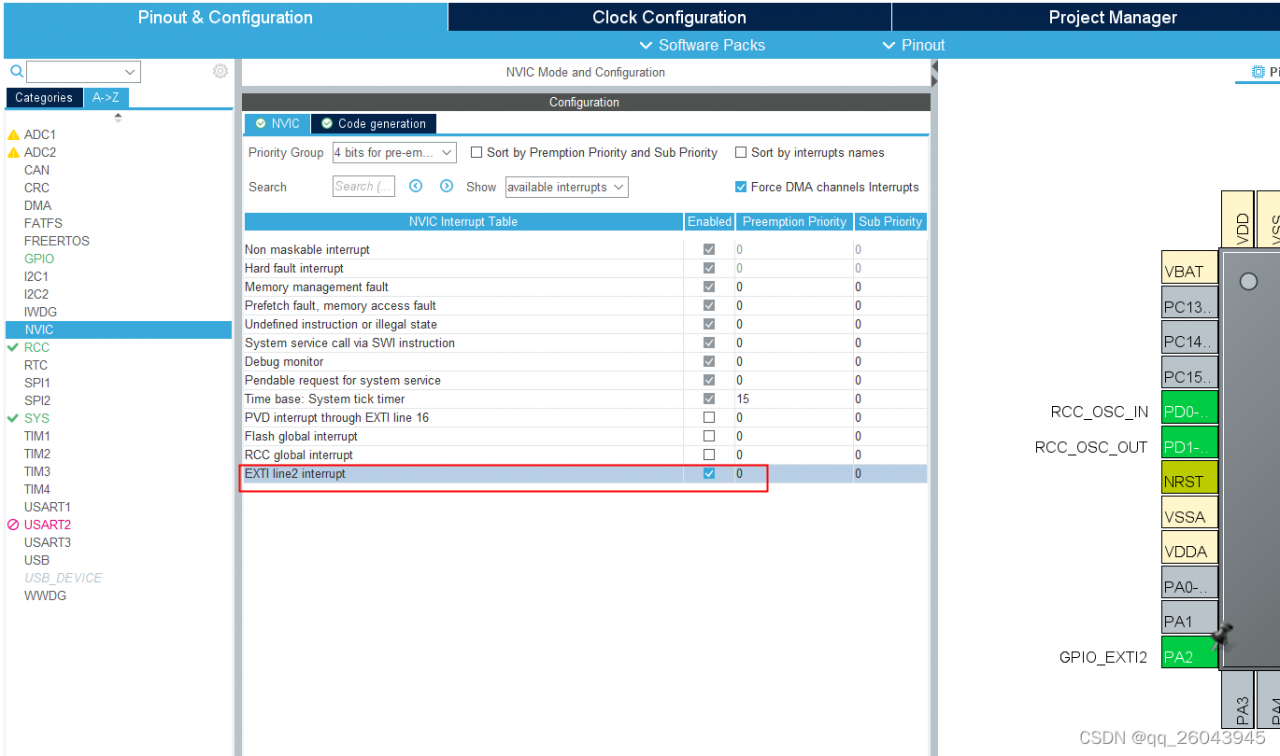Select WWDG in the peripheral list

pyautogui.click(x=45, y=596)
